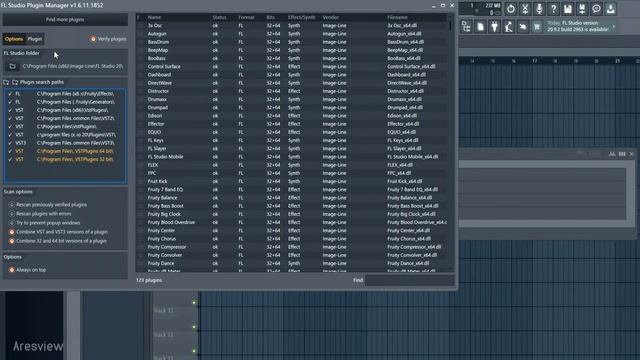Open the FL Studio shop cart icon
The height and width of the screenshot is (360, 640).
tap(537, 27)
